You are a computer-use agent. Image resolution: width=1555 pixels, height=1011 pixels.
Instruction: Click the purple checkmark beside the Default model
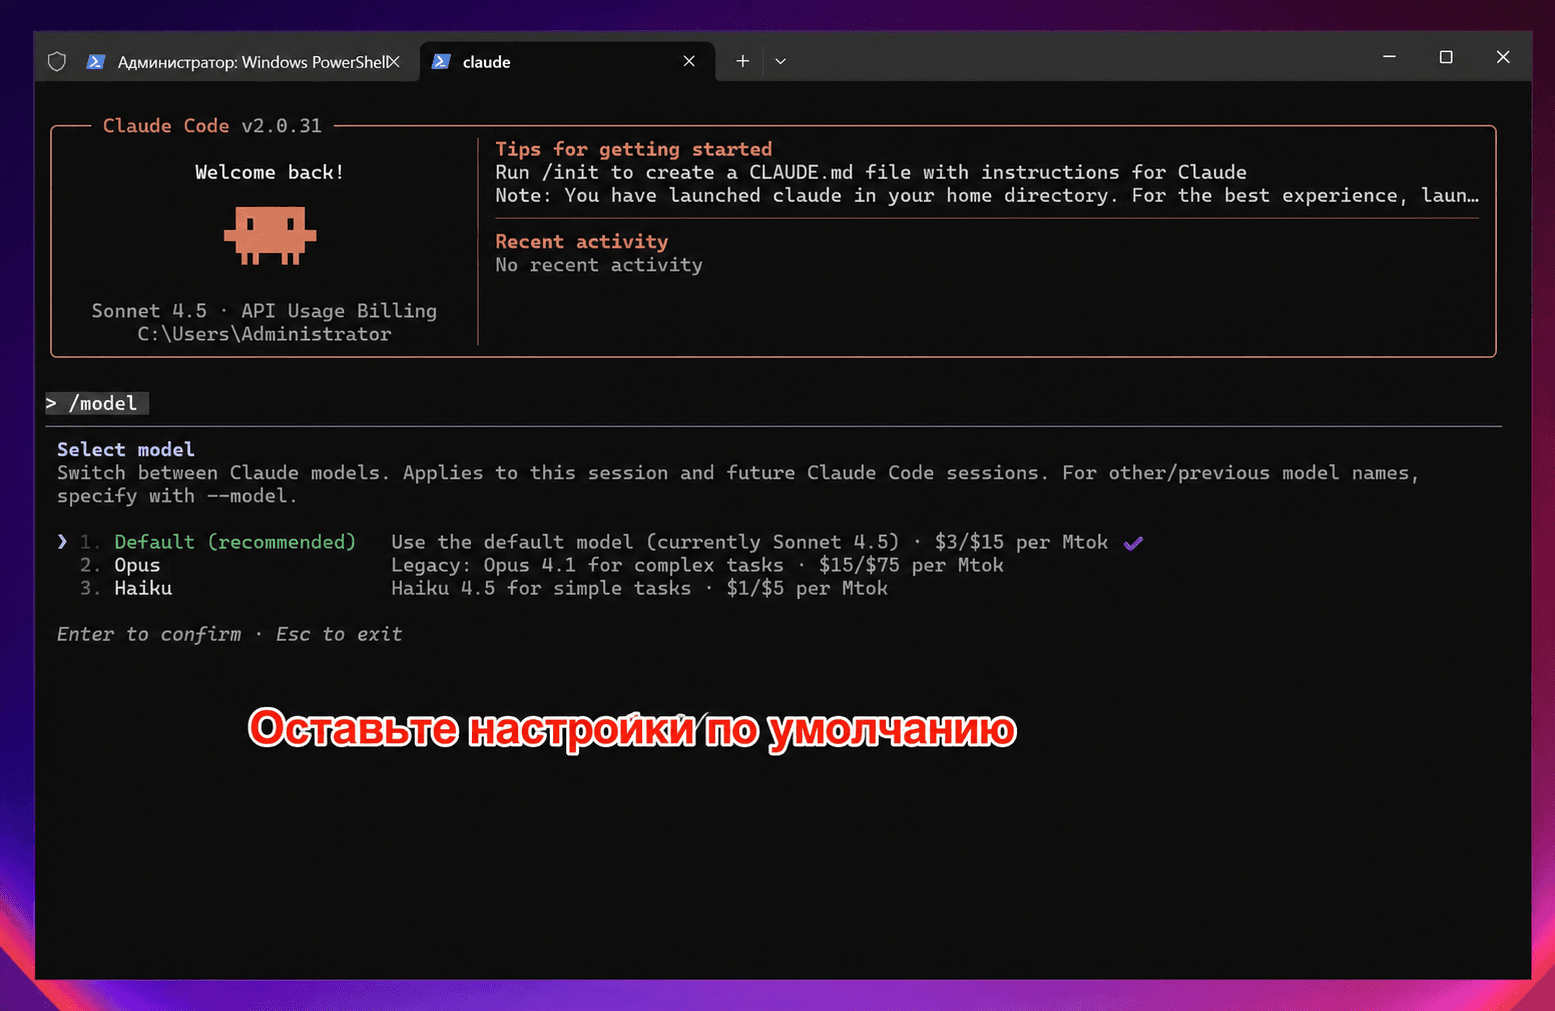coord(1133,543)
